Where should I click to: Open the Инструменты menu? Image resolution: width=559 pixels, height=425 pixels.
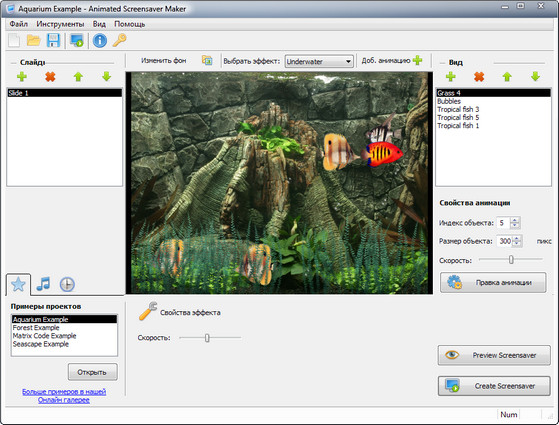(60, 24)
